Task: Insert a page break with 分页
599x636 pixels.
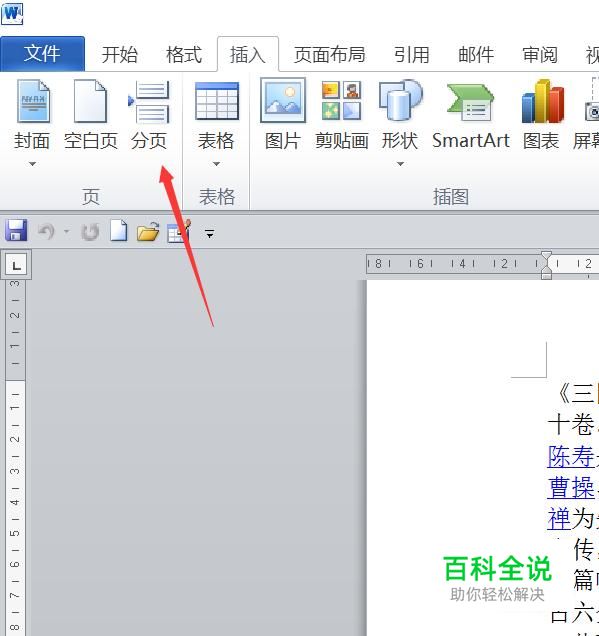Action: click(x=149, y=116)
